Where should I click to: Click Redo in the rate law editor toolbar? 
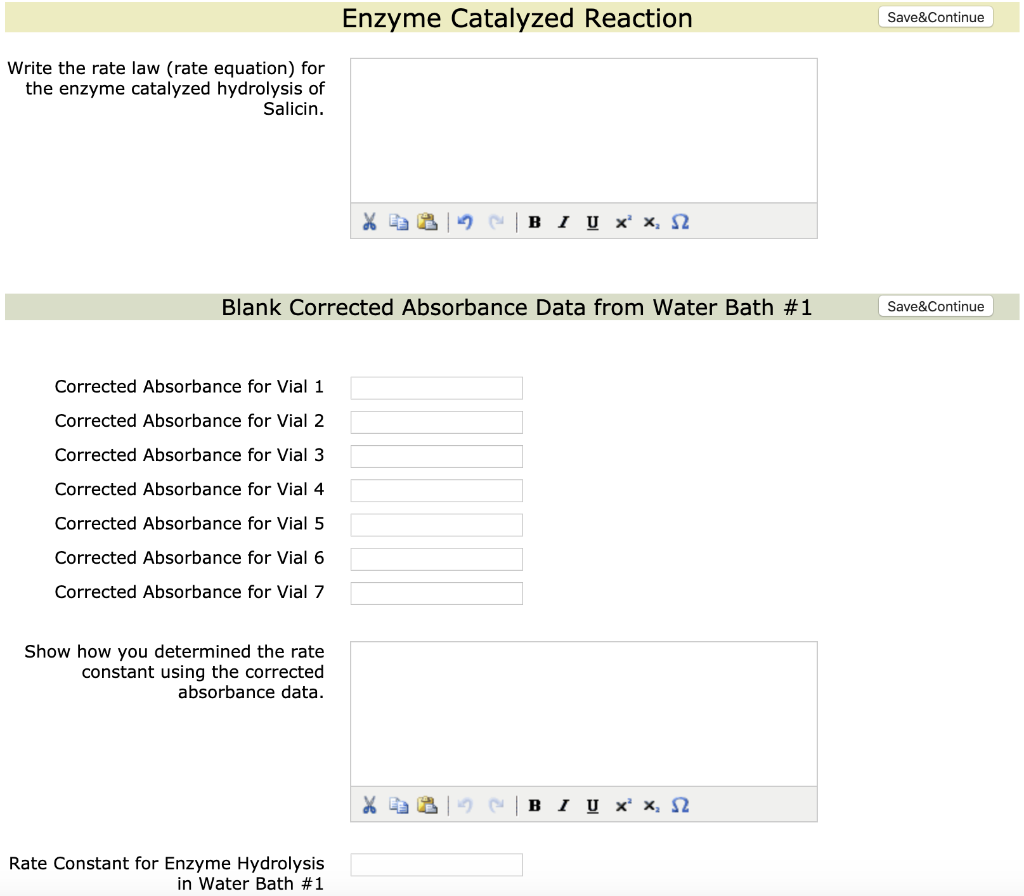pyautogui.click(x=496, y=222)
